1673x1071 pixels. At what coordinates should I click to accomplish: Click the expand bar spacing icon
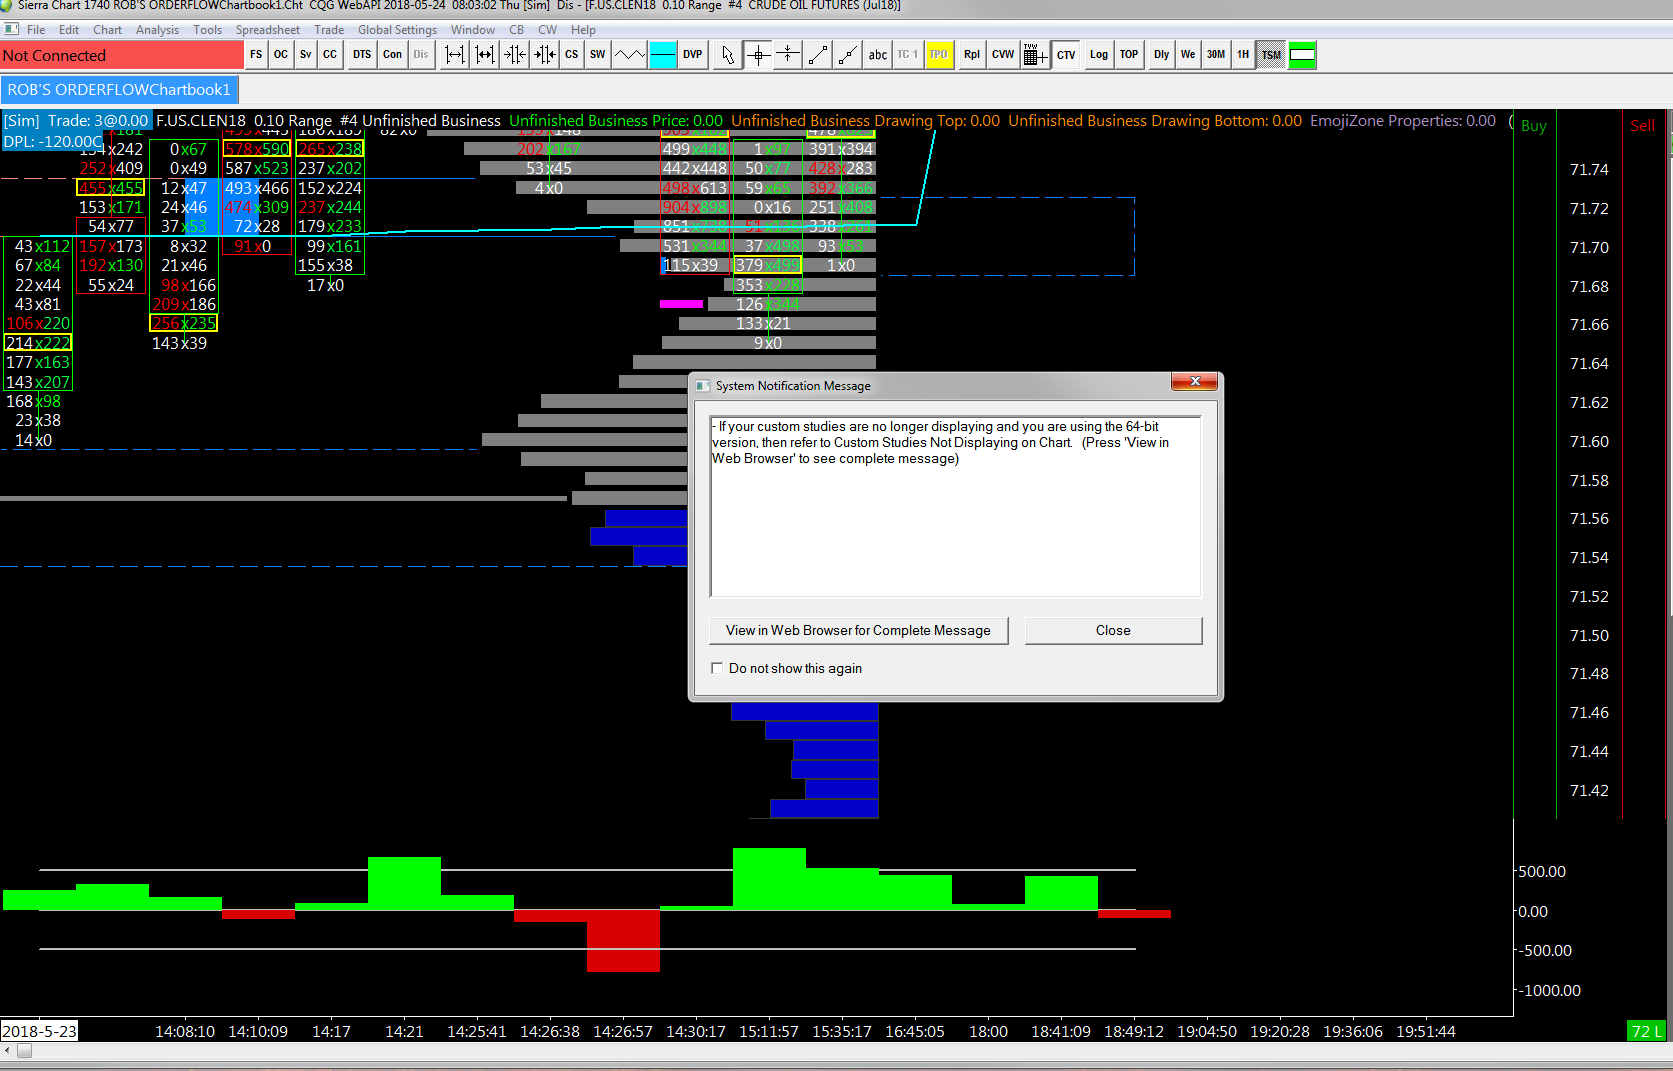coord(455,55)
